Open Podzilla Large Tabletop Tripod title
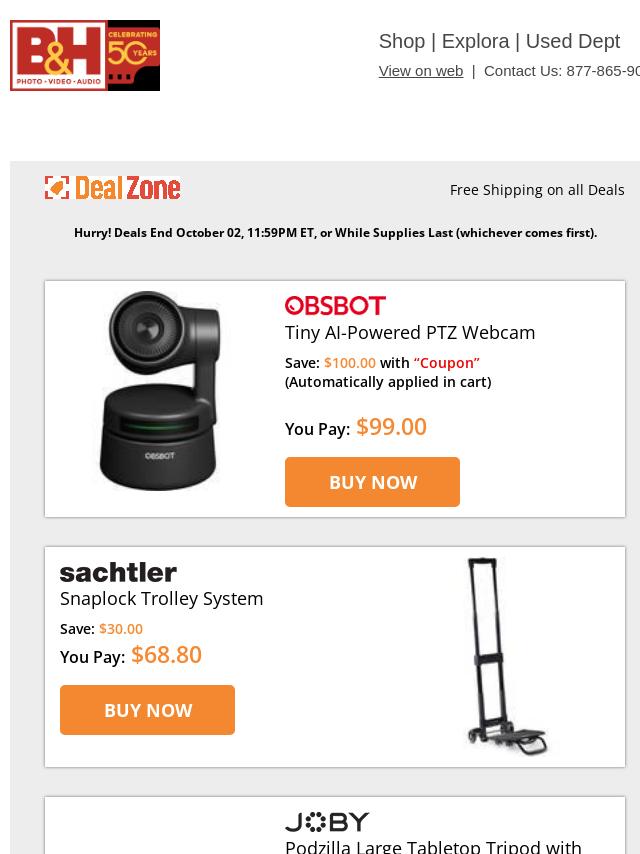 [434, 846]
